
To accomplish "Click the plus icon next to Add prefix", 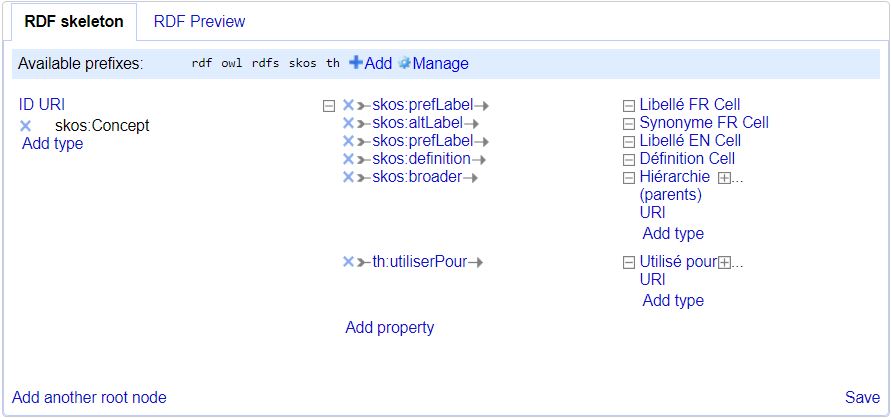I will pyautogui.click(x=355, y=63).
